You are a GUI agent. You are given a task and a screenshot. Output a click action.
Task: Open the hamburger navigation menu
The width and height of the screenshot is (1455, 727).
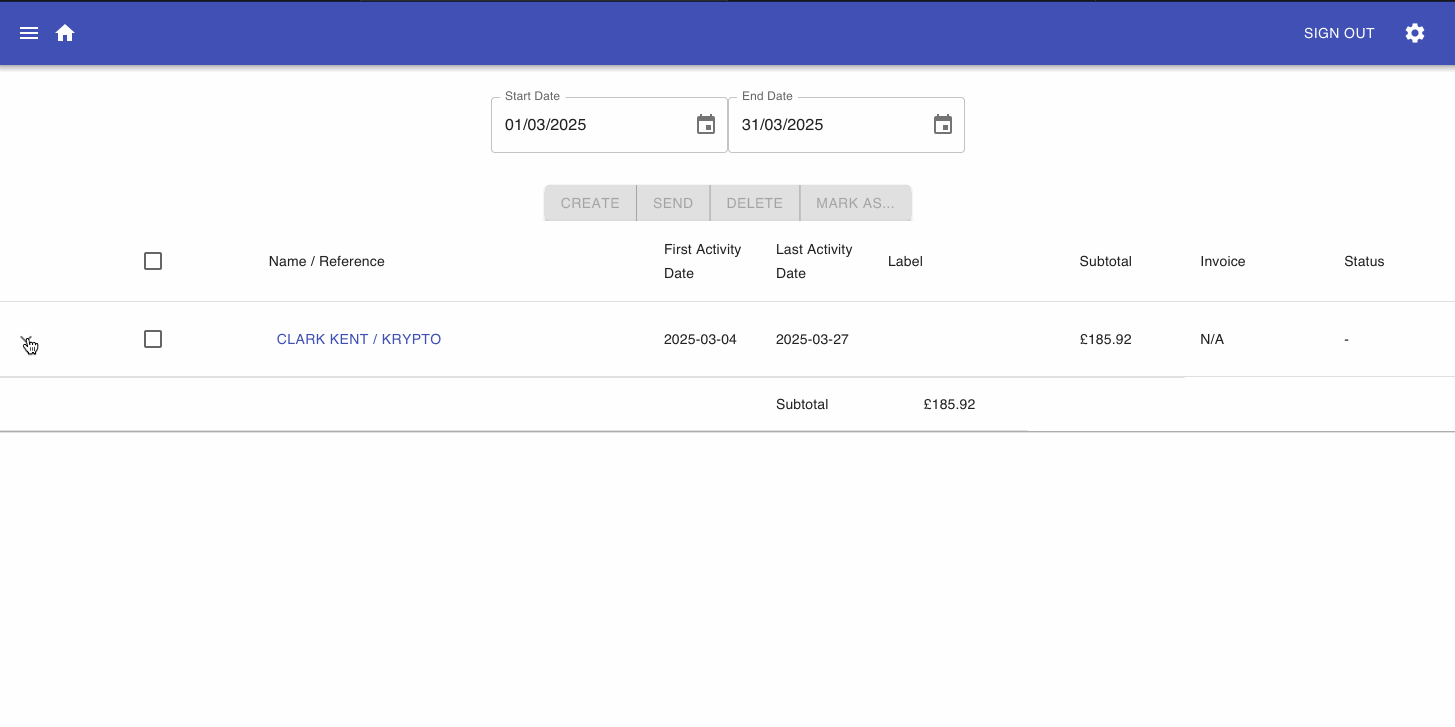tap(29, 32)
